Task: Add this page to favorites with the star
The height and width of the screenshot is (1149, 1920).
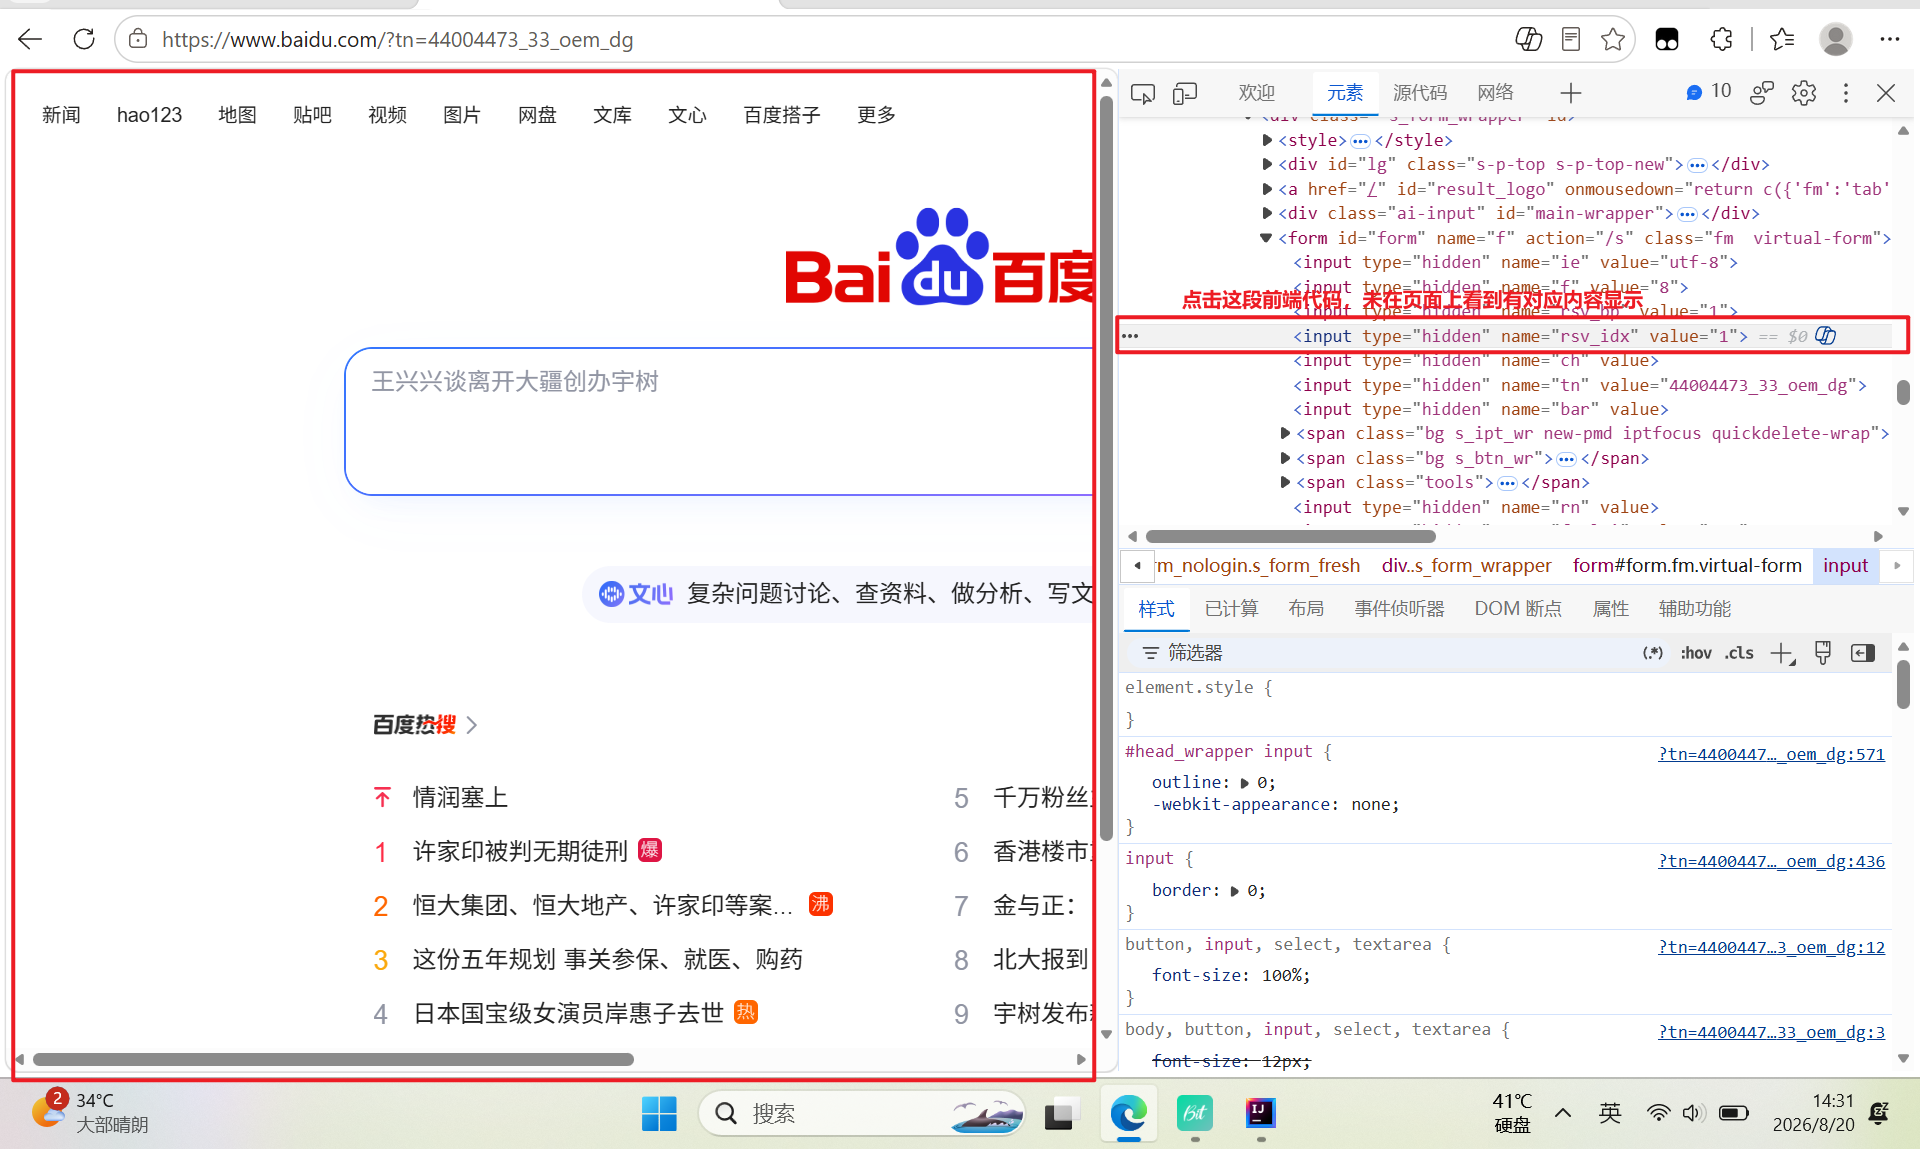Action: [x=1613, y=39]
